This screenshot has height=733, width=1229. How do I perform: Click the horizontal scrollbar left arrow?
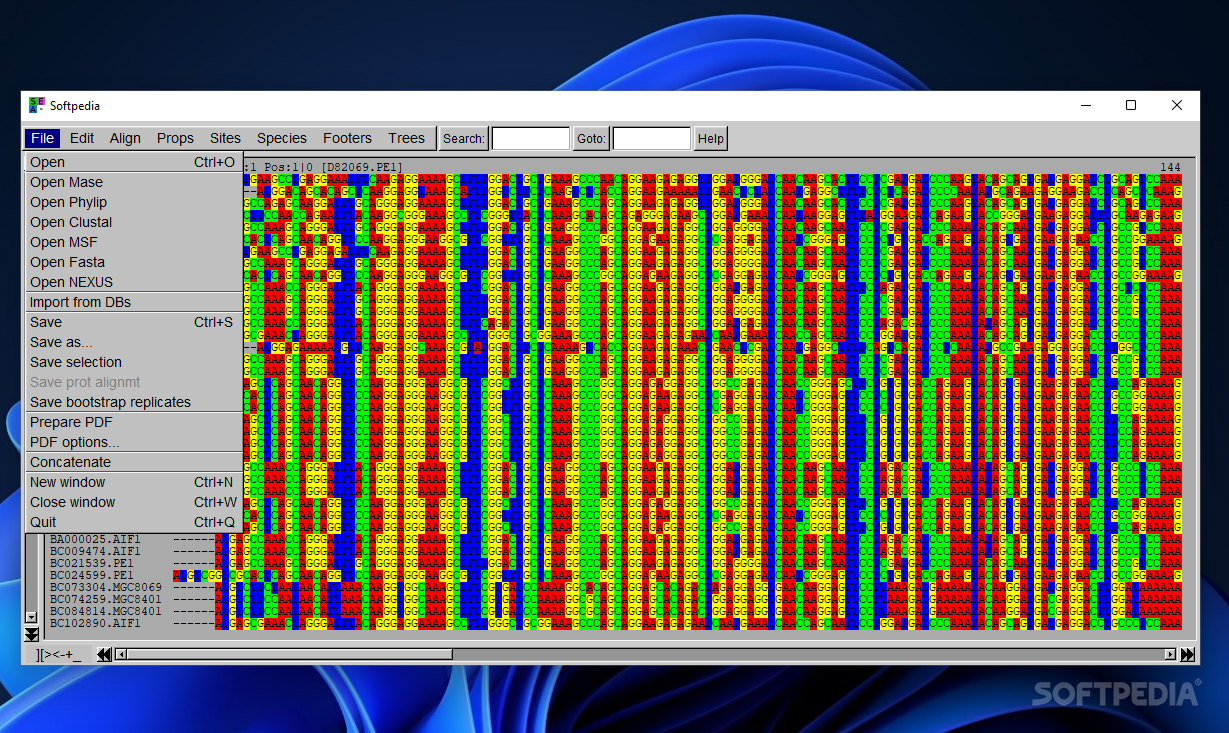(121, 655)
